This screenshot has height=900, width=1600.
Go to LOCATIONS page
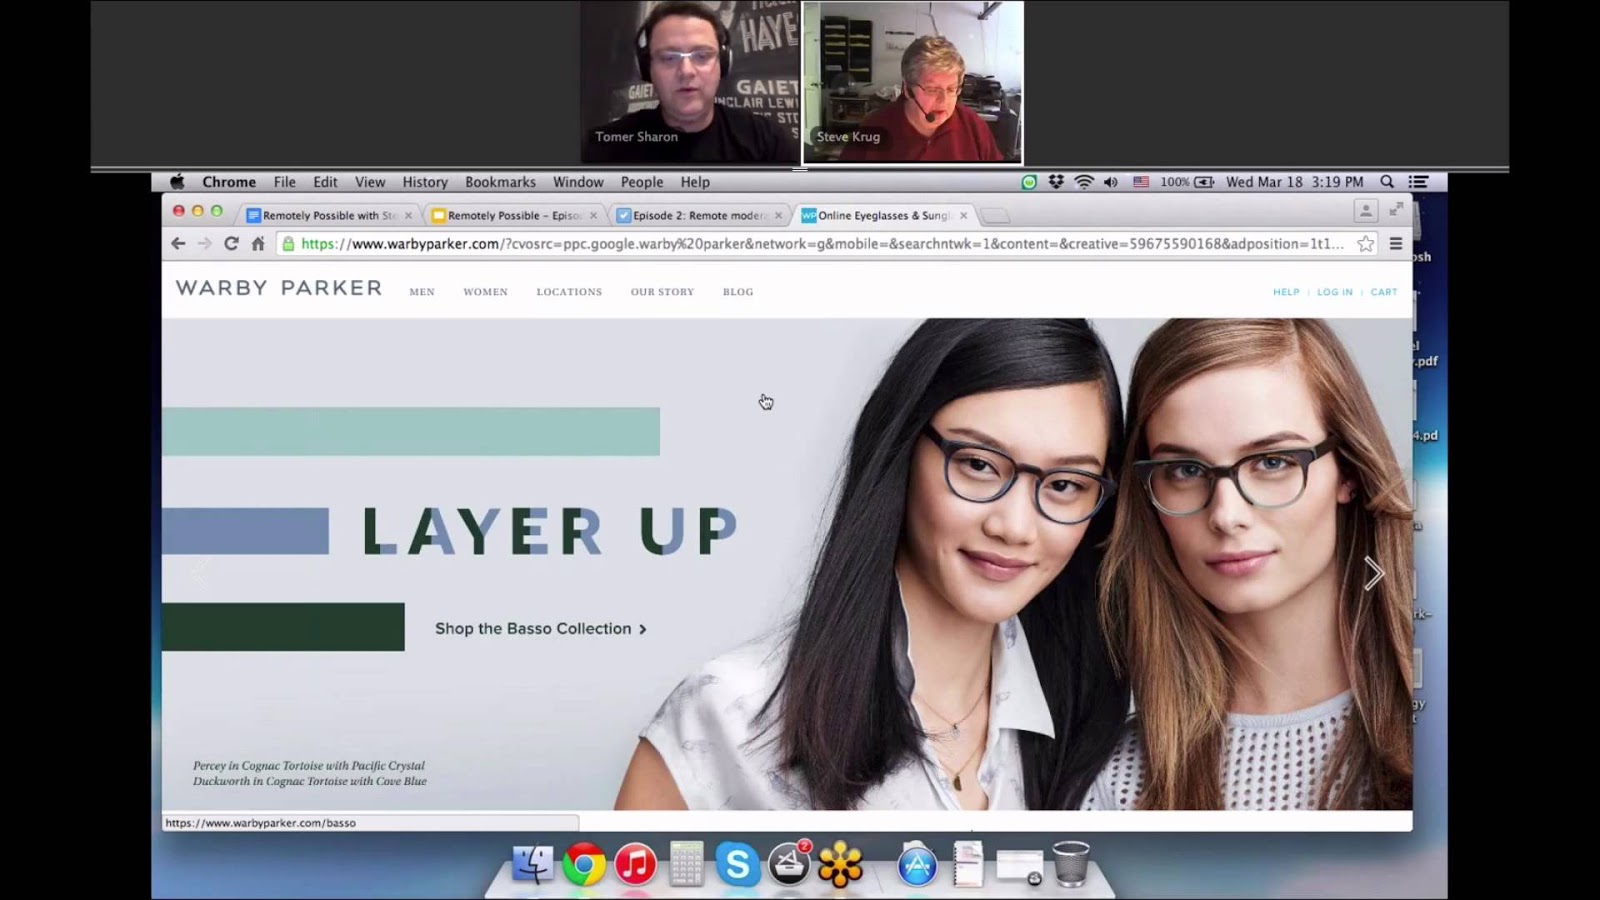(x=569, y=292)
